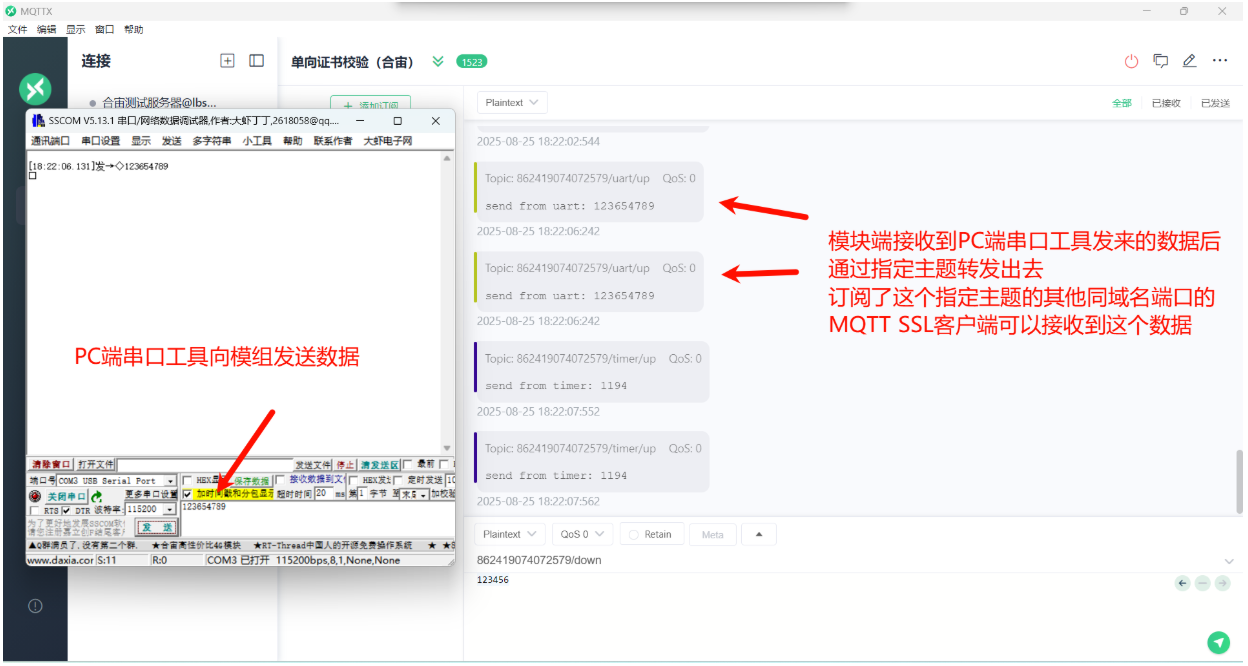
Task: Click the 超时时间 20 ms input
Action: pyautogui.click(x=324, y=494)
